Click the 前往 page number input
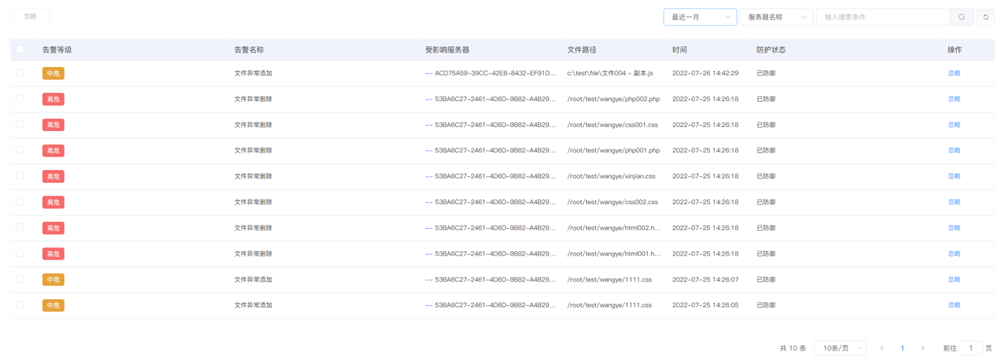The height and width of the screenshot is (364, 1003). coord(971,348)
